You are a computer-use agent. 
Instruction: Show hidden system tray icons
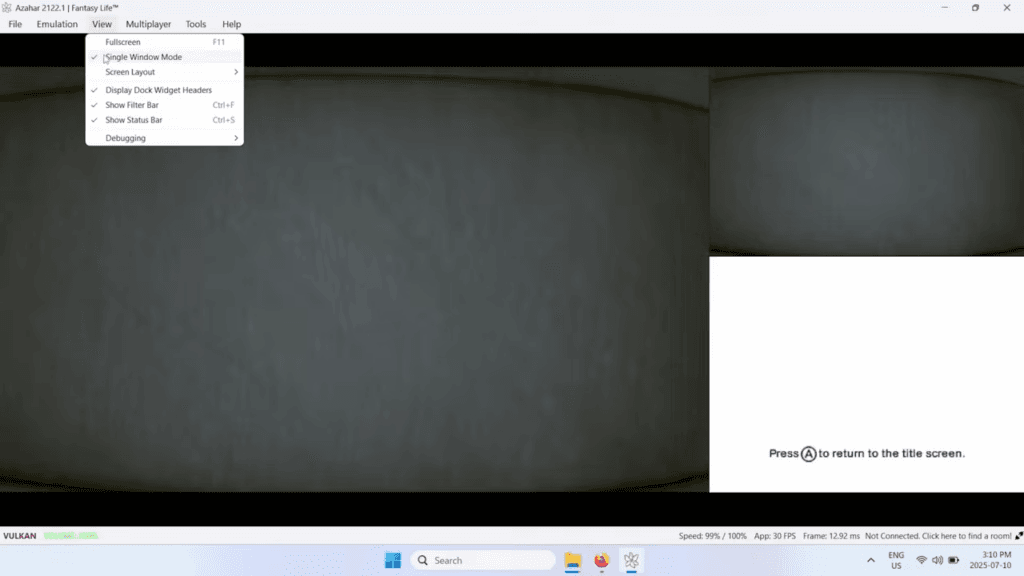[871, 560]
